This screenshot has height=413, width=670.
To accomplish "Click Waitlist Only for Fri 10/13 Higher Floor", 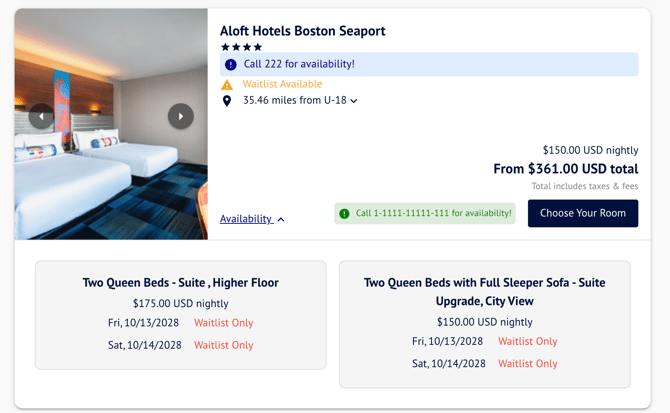I will click(223, 323).
